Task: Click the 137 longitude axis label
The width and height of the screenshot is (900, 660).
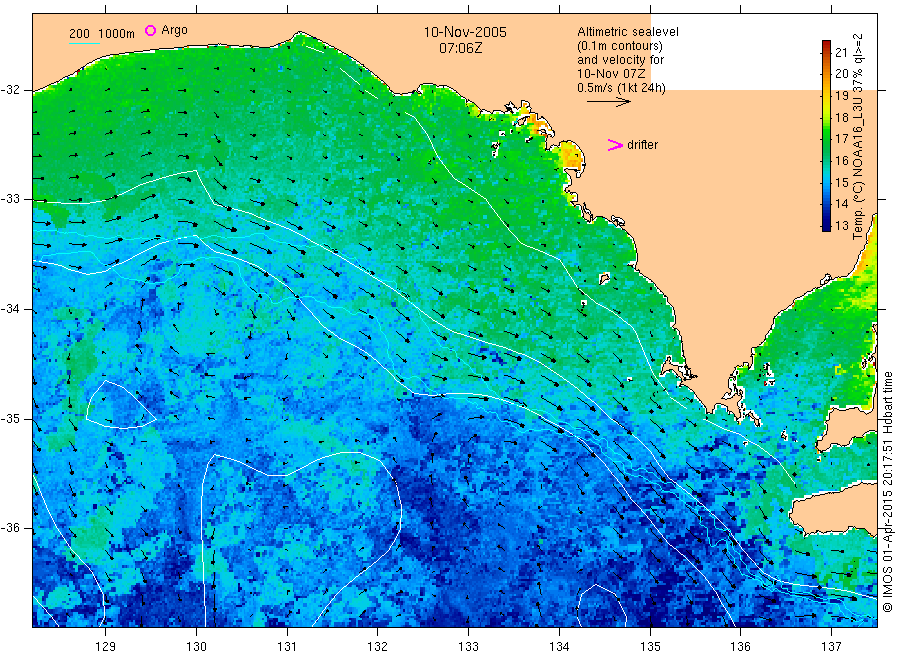Action: [831, 647]
